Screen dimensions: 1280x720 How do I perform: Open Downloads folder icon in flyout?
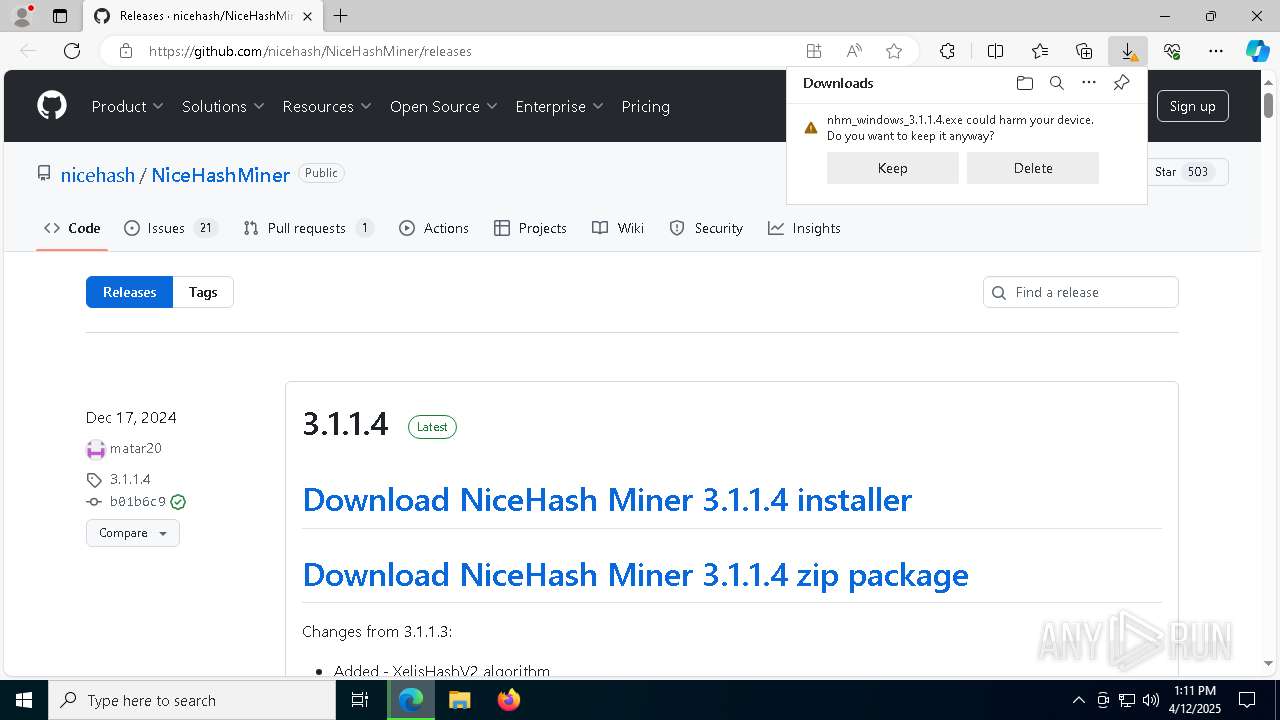coord(1024,83)
